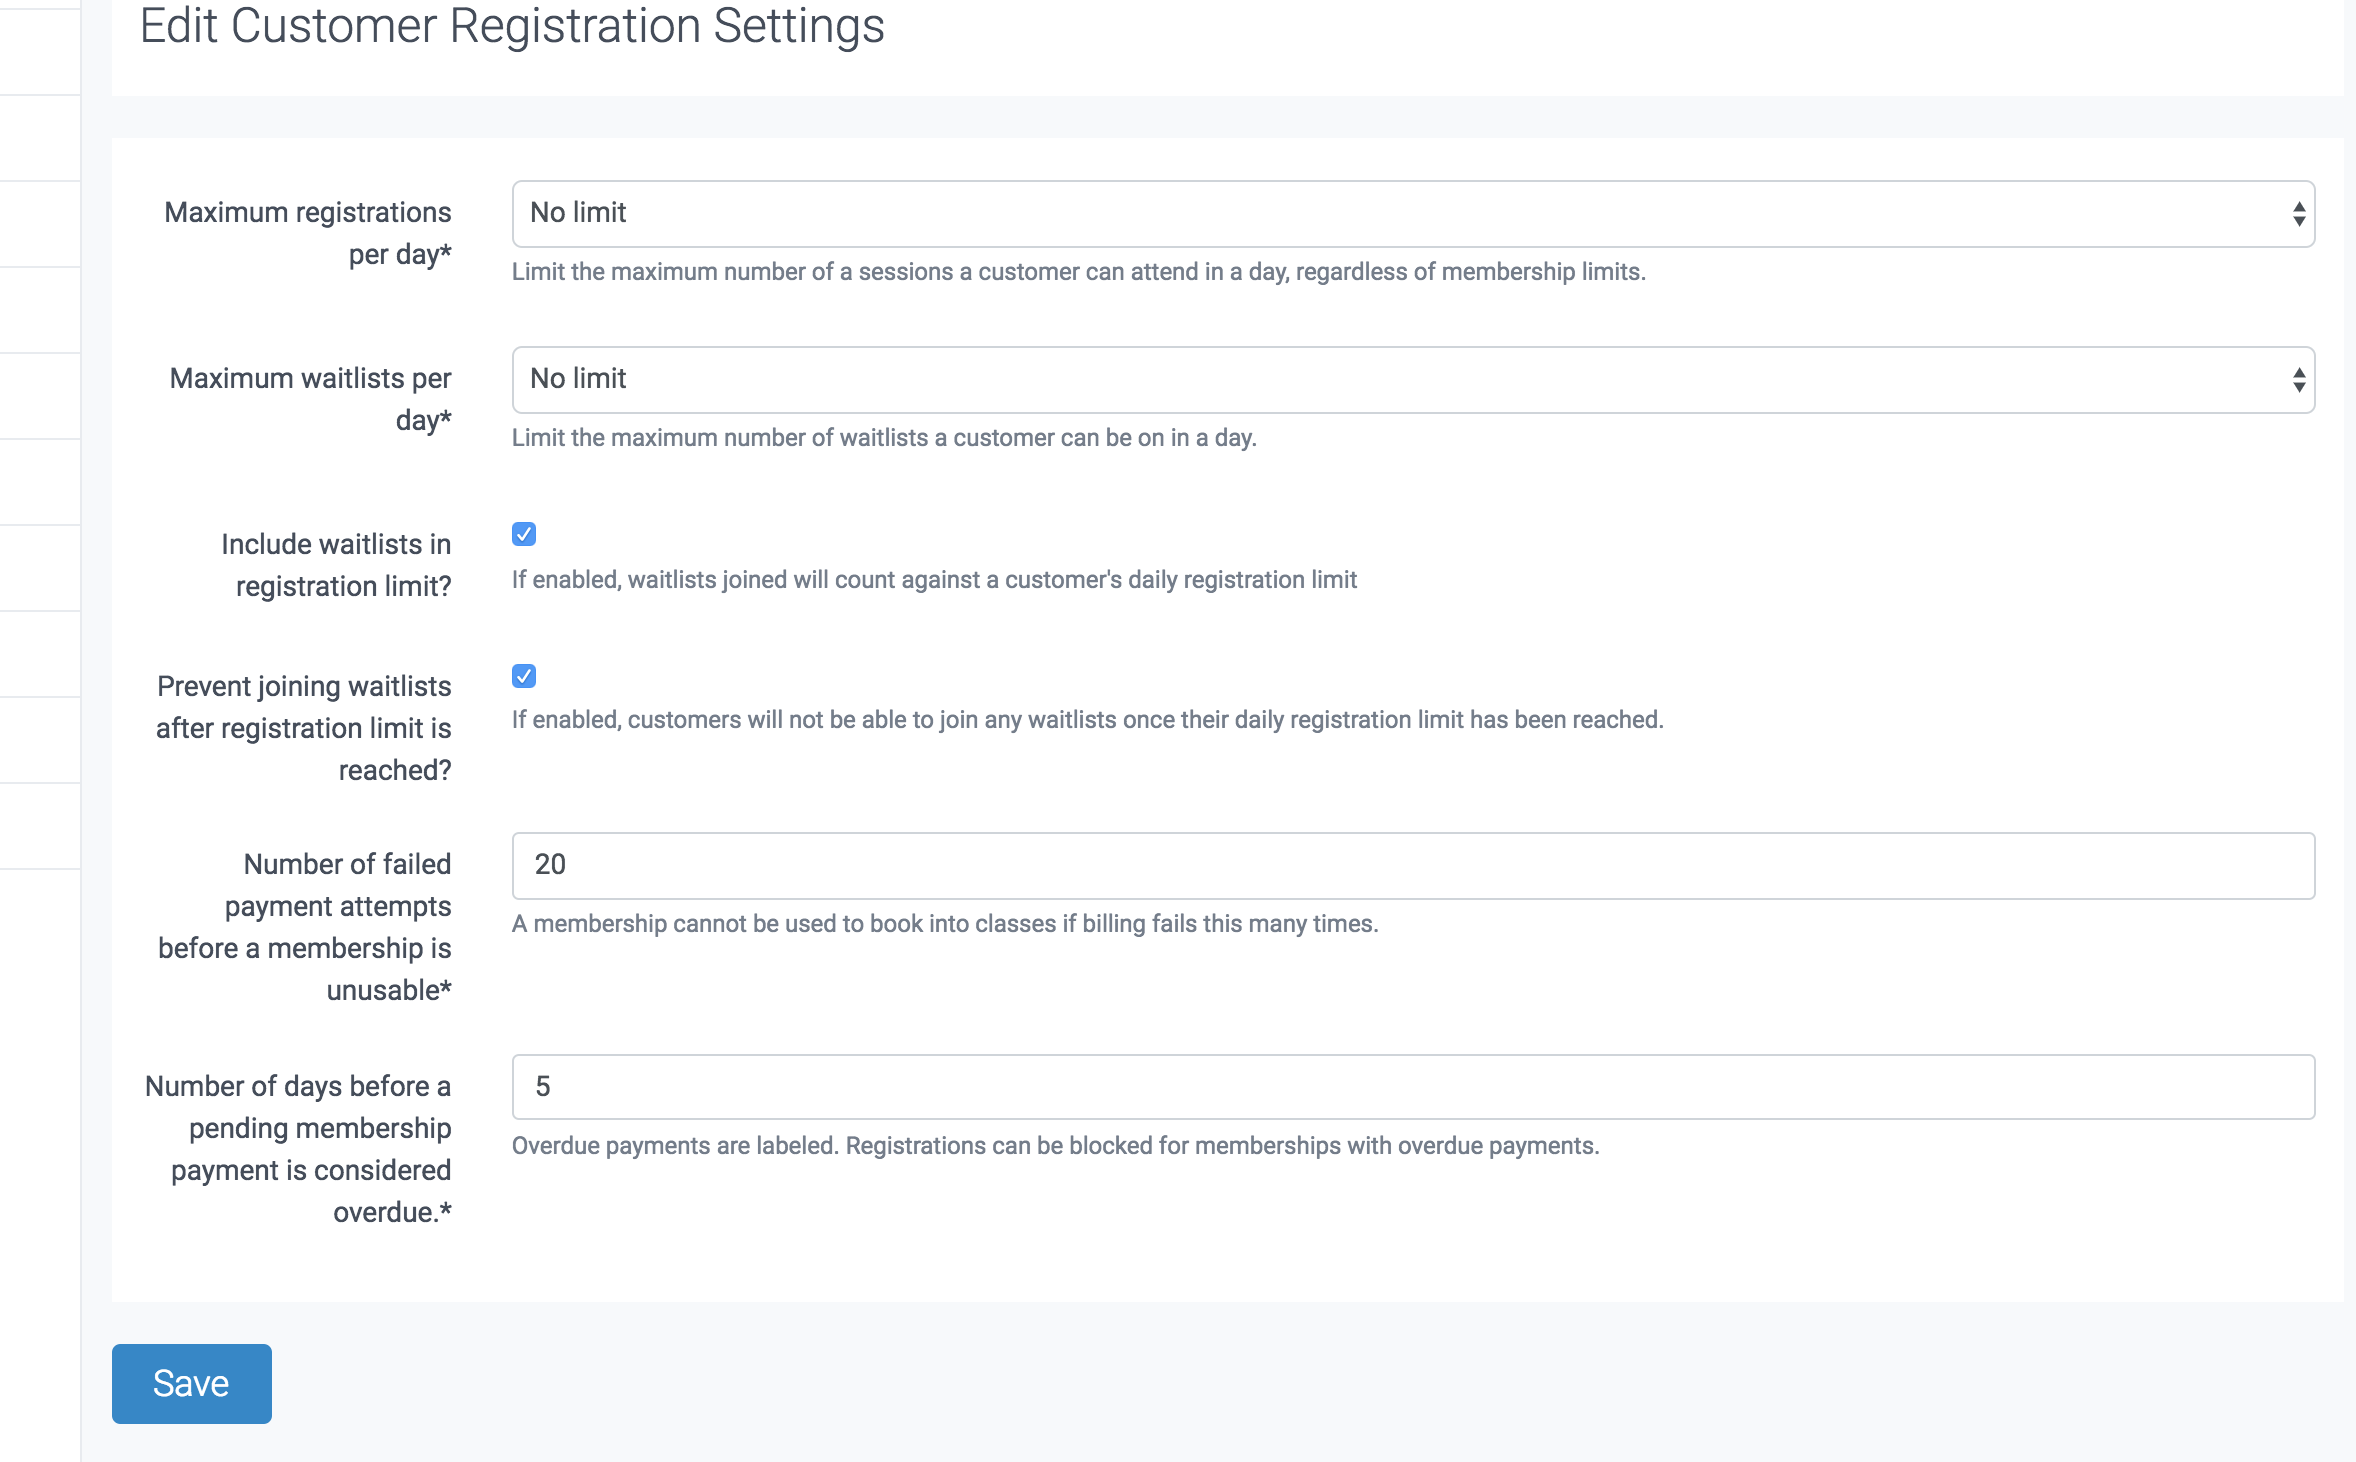2356x1462 pixels.
Task: Click help text about customers joining waitlists
Action: pyautogui.click(x=1087, y=720)
